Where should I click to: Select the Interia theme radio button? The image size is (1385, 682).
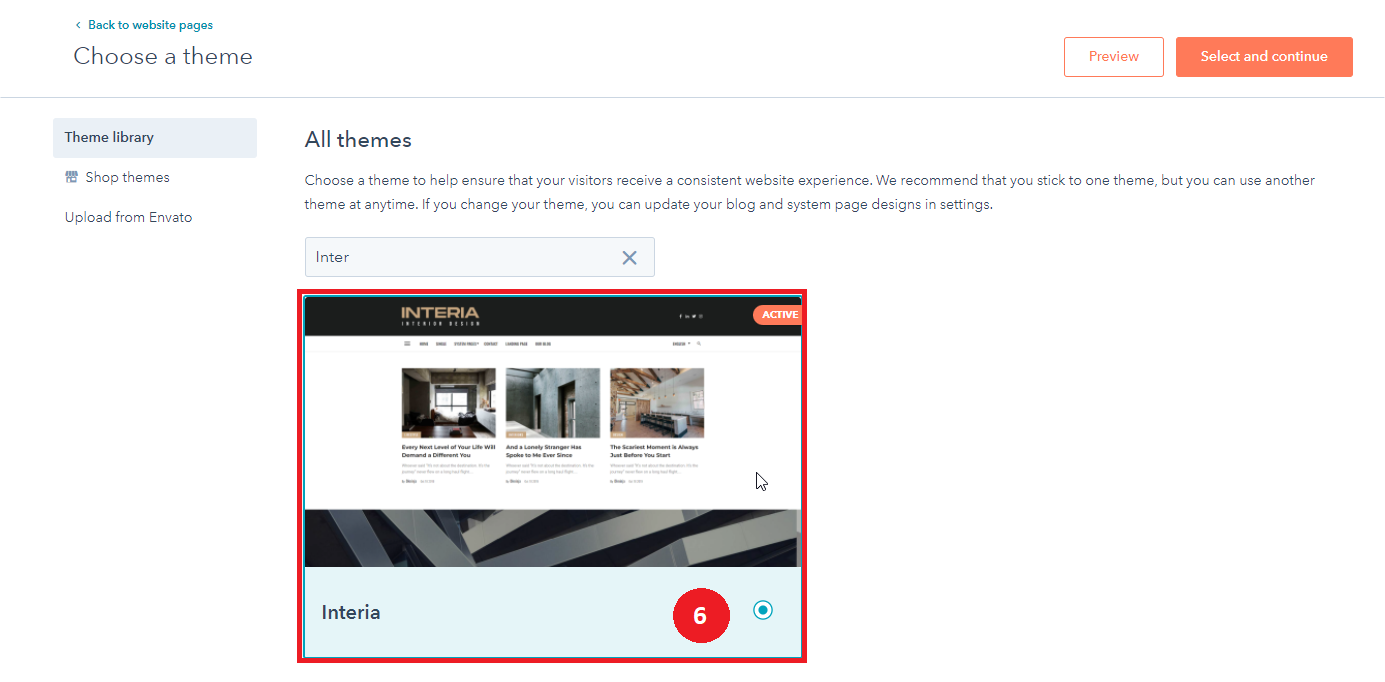coord(763,610)
